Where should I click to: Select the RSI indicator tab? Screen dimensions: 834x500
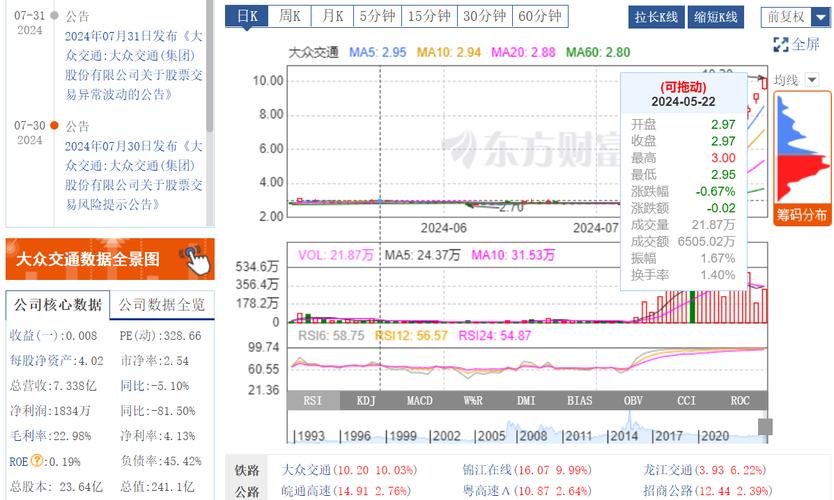pyautogui.click(x=313, y=401)
